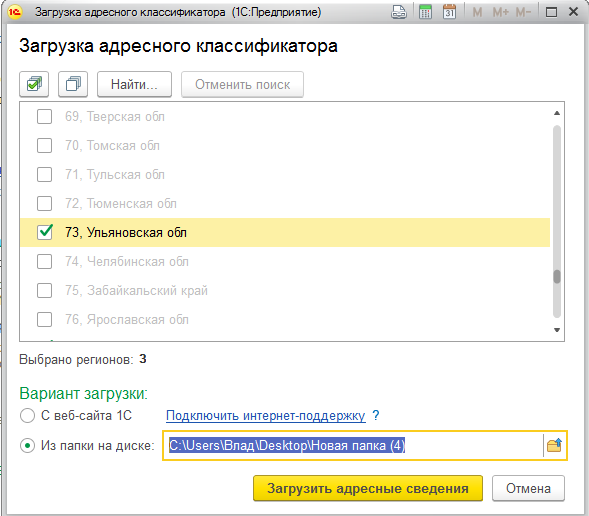This screenshot has width=589, height=516.
Task: Check the 75, Забайкальский край checkbox
Action: pyautogui.click(x=44, y=290)
